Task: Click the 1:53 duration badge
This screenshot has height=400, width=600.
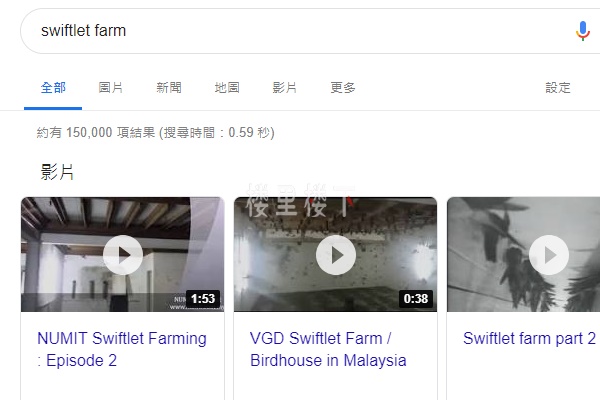Action: click(203, 299)
